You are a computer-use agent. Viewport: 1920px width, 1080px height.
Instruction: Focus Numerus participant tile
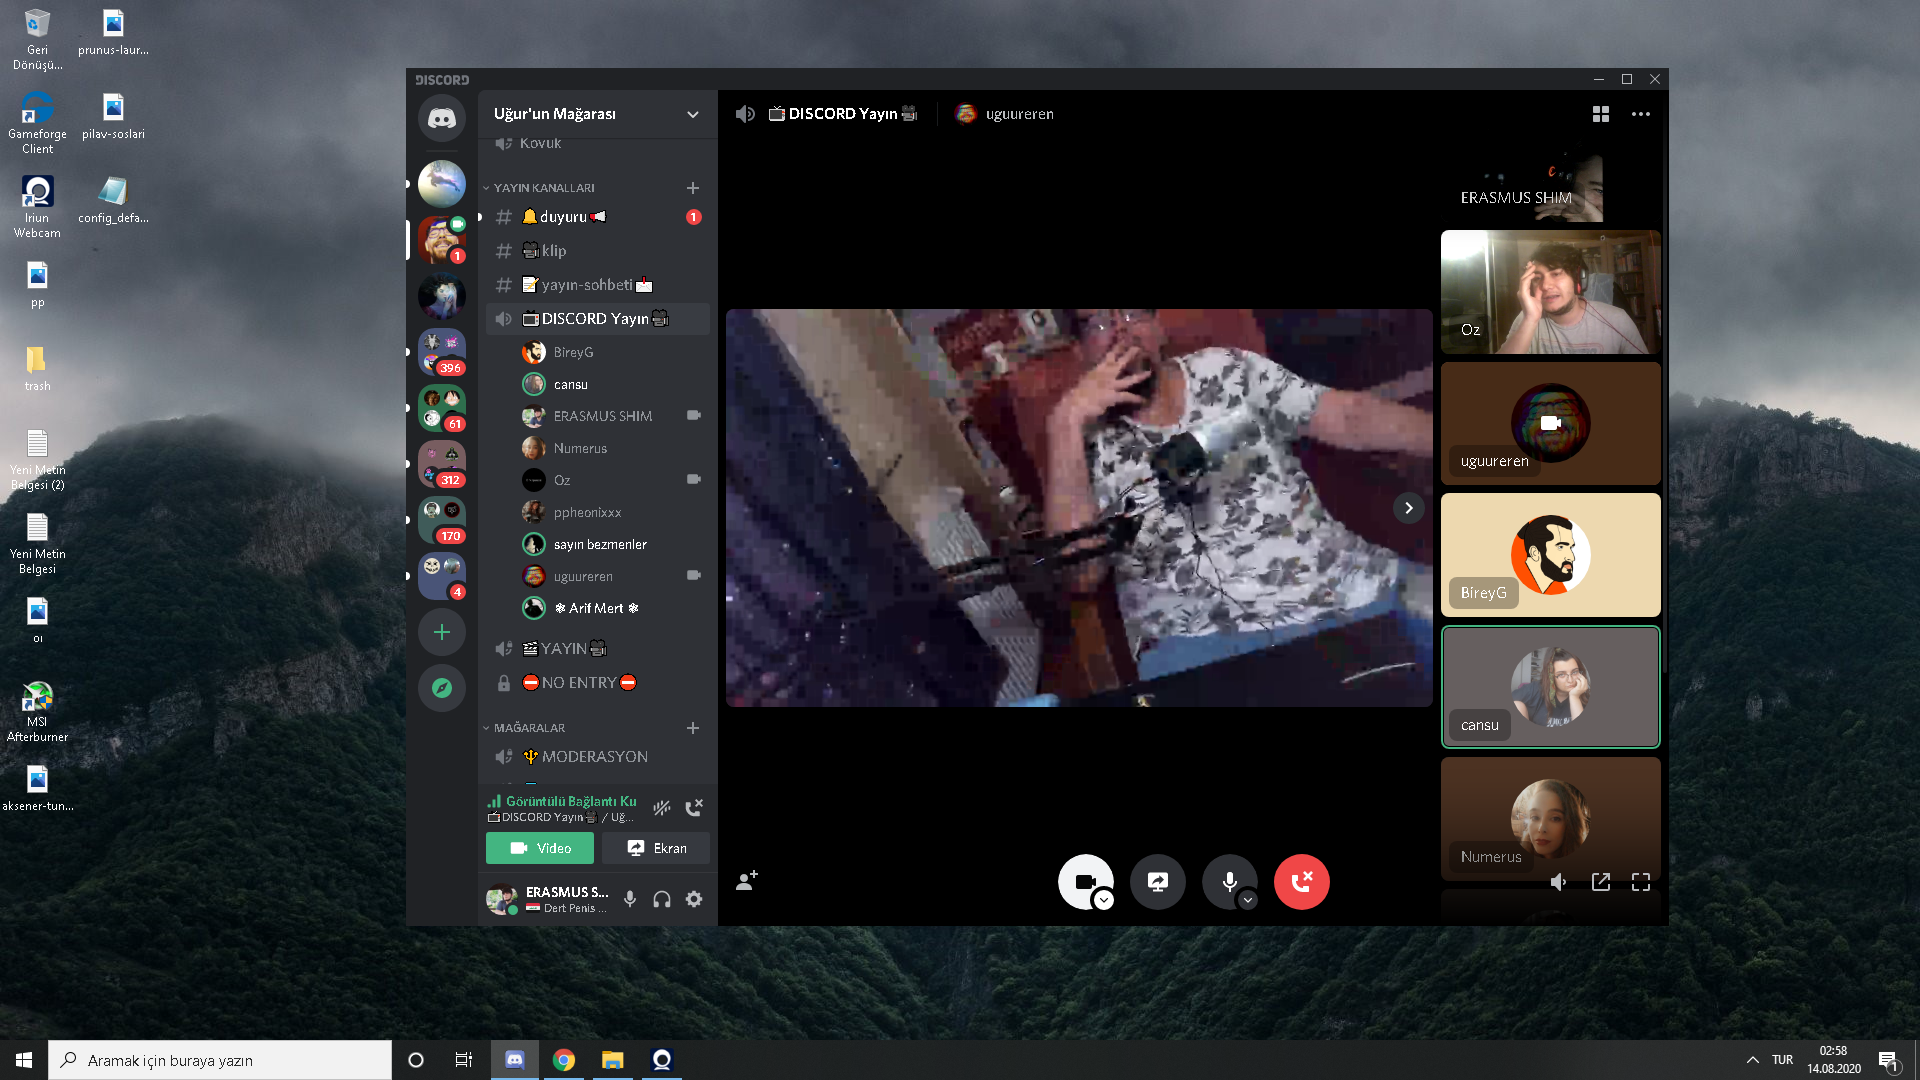pos(1551,818)
